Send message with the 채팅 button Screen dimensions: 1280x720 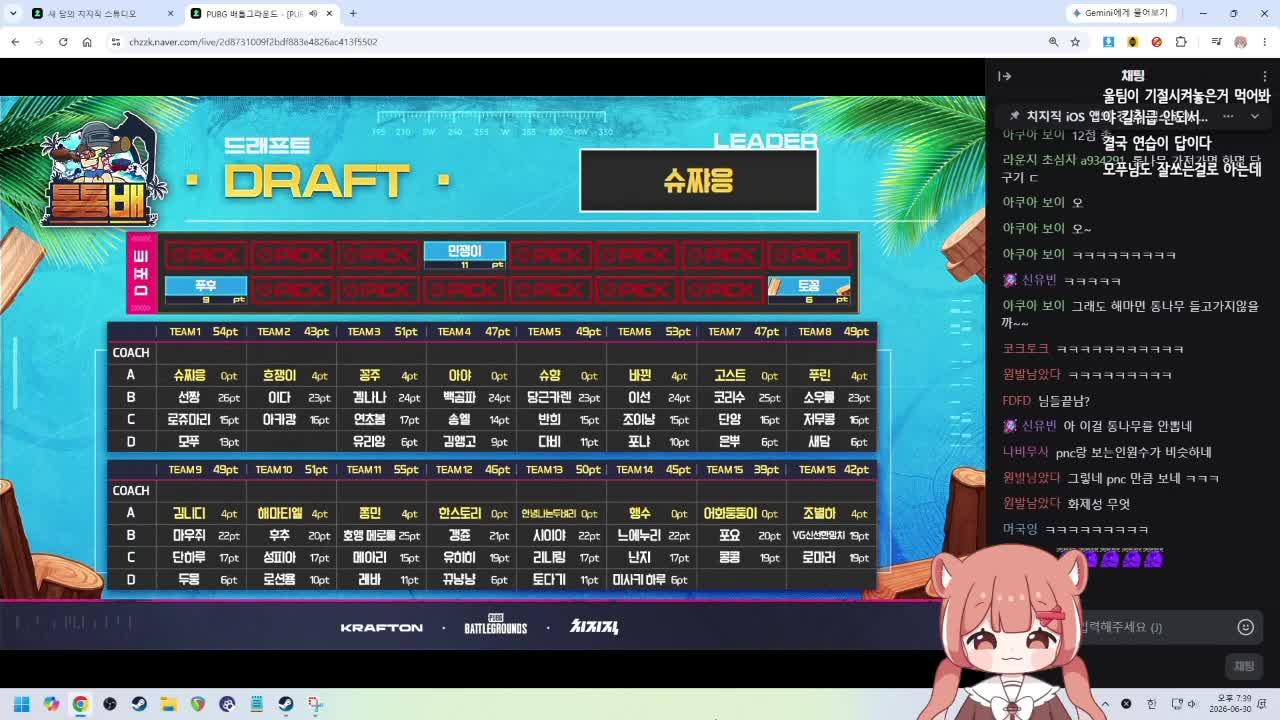1244,666
